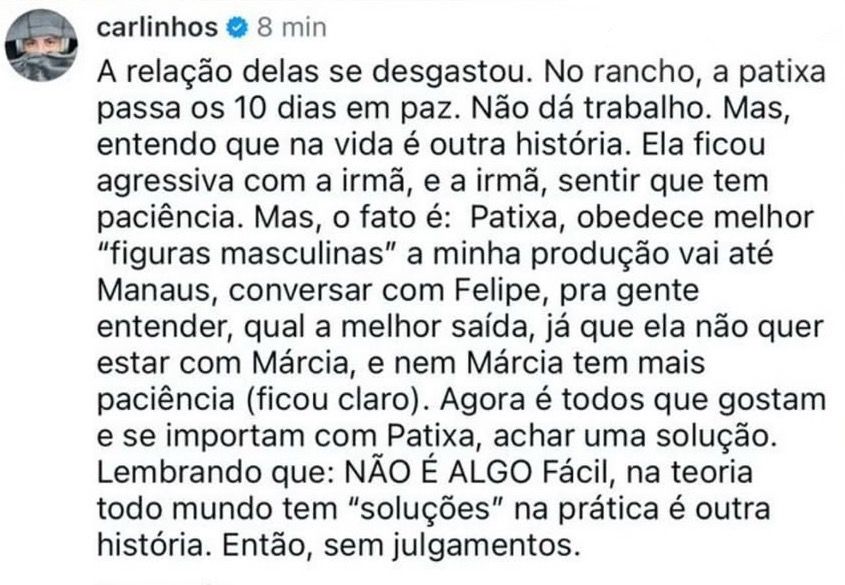Image resolution: width=845 pixels, height=585 pixels.
Task: Select the quoted phrase figuras masculinas
Action: [x=247, y=255]
